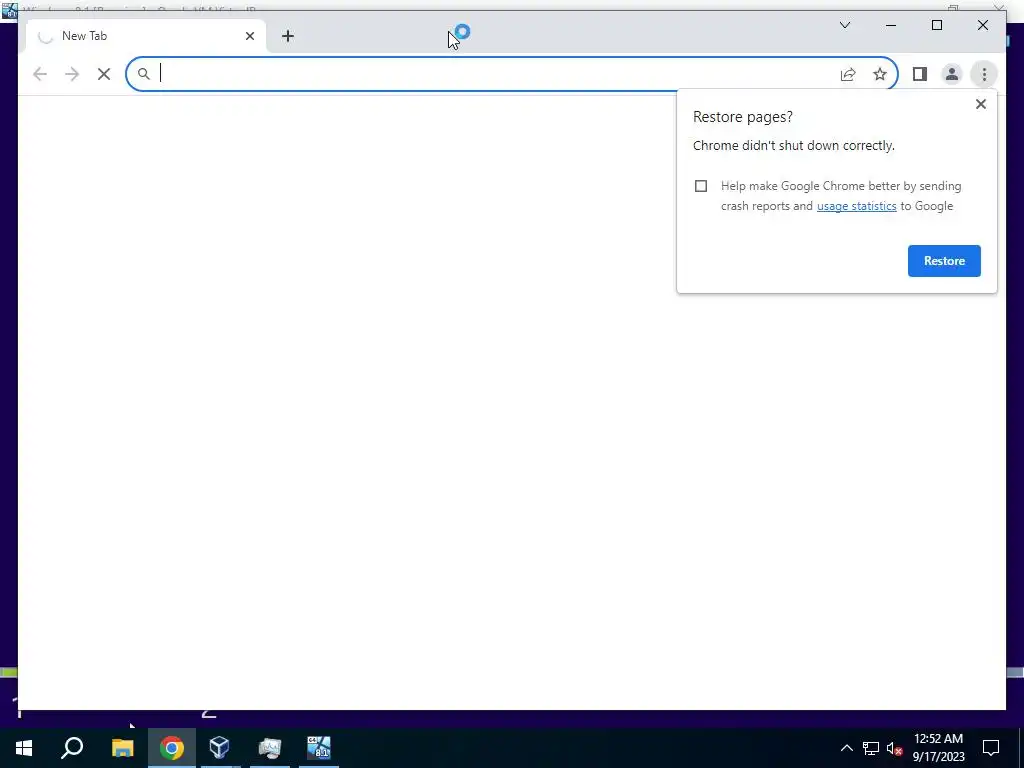Open the notification center
Image resolution: width=1024 pixels, height=768 pixels.
click(x=991, y=748)
